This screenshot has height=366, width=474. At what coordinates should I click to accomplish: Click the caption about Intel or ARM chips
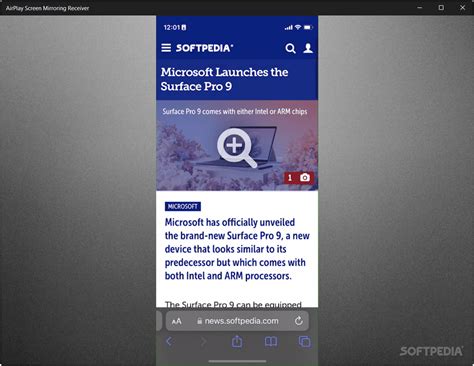(x=235, y=112)
